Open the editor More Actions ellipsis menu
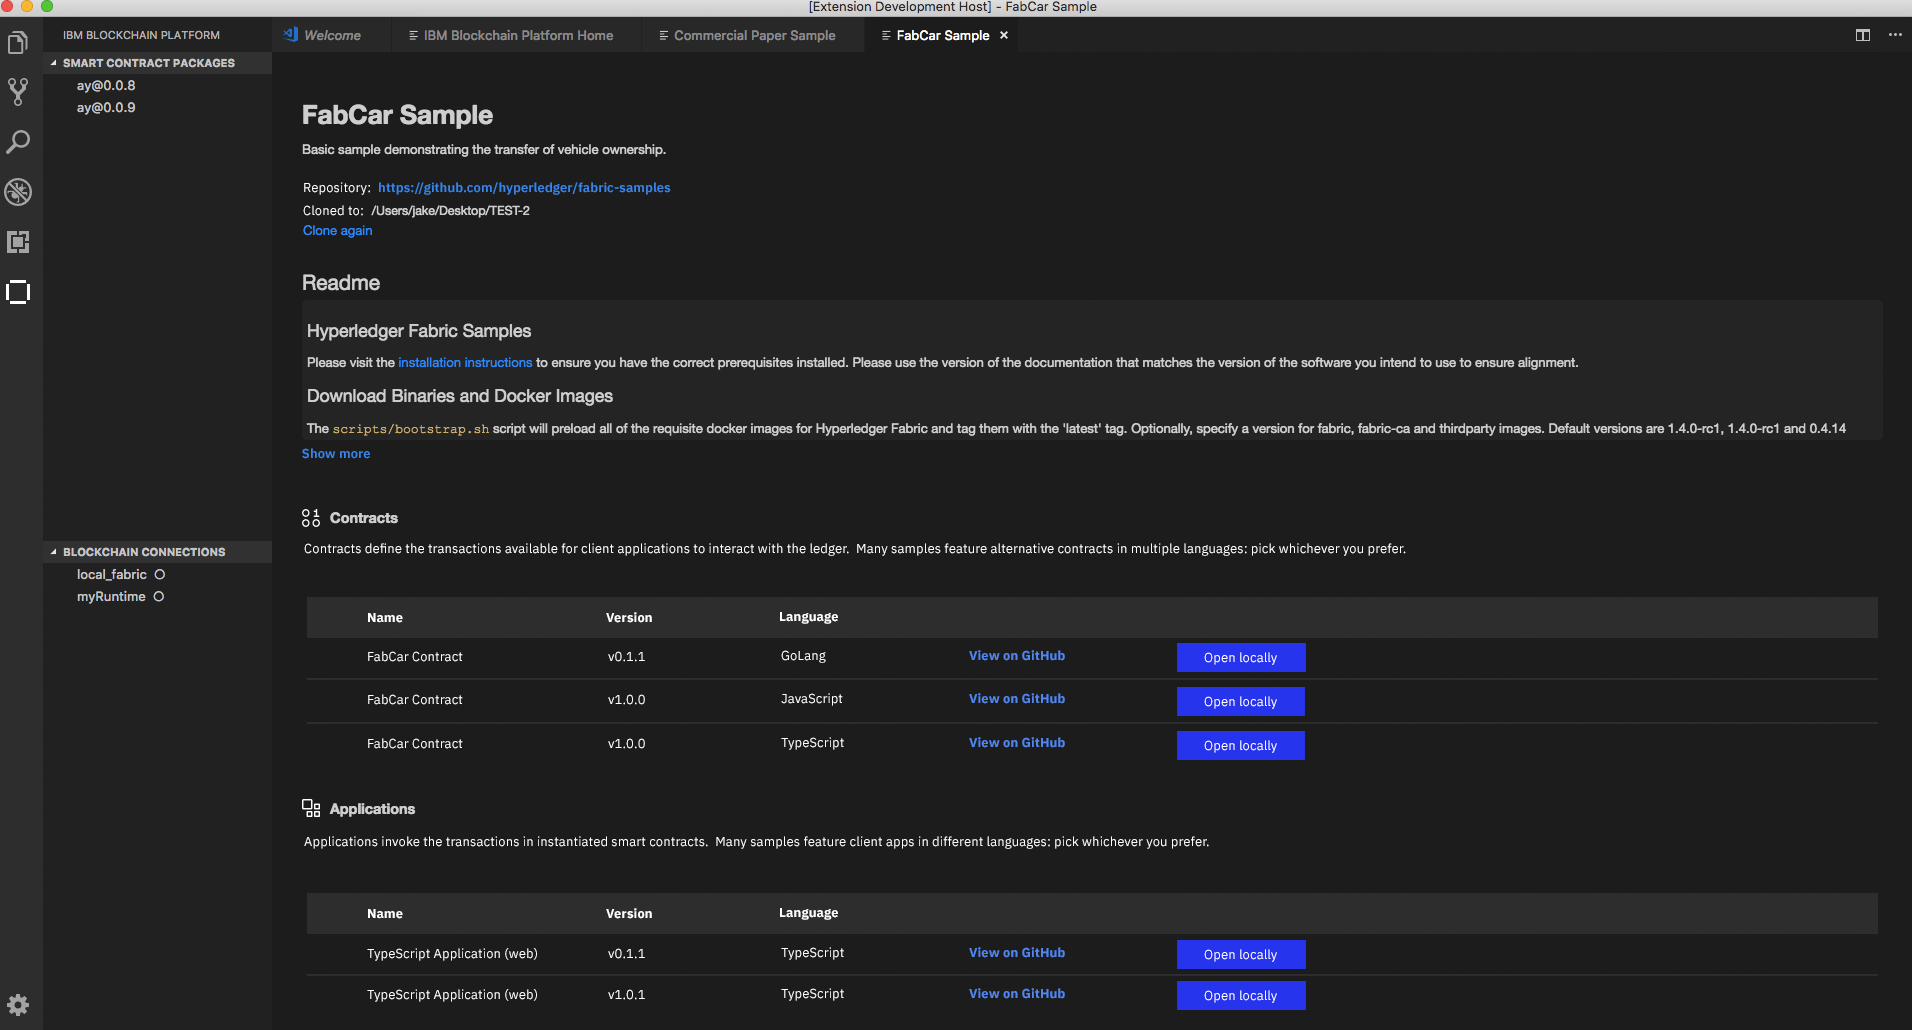This screenshot has width=1912, height=1030. pyautogui.click(x=1895, y=34)
